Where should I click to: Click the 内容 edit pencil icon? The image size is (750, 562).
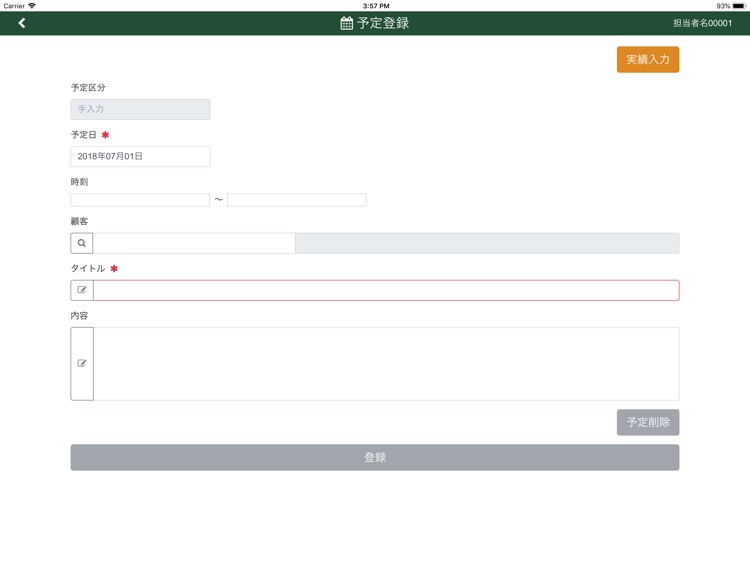coord(82,364)
